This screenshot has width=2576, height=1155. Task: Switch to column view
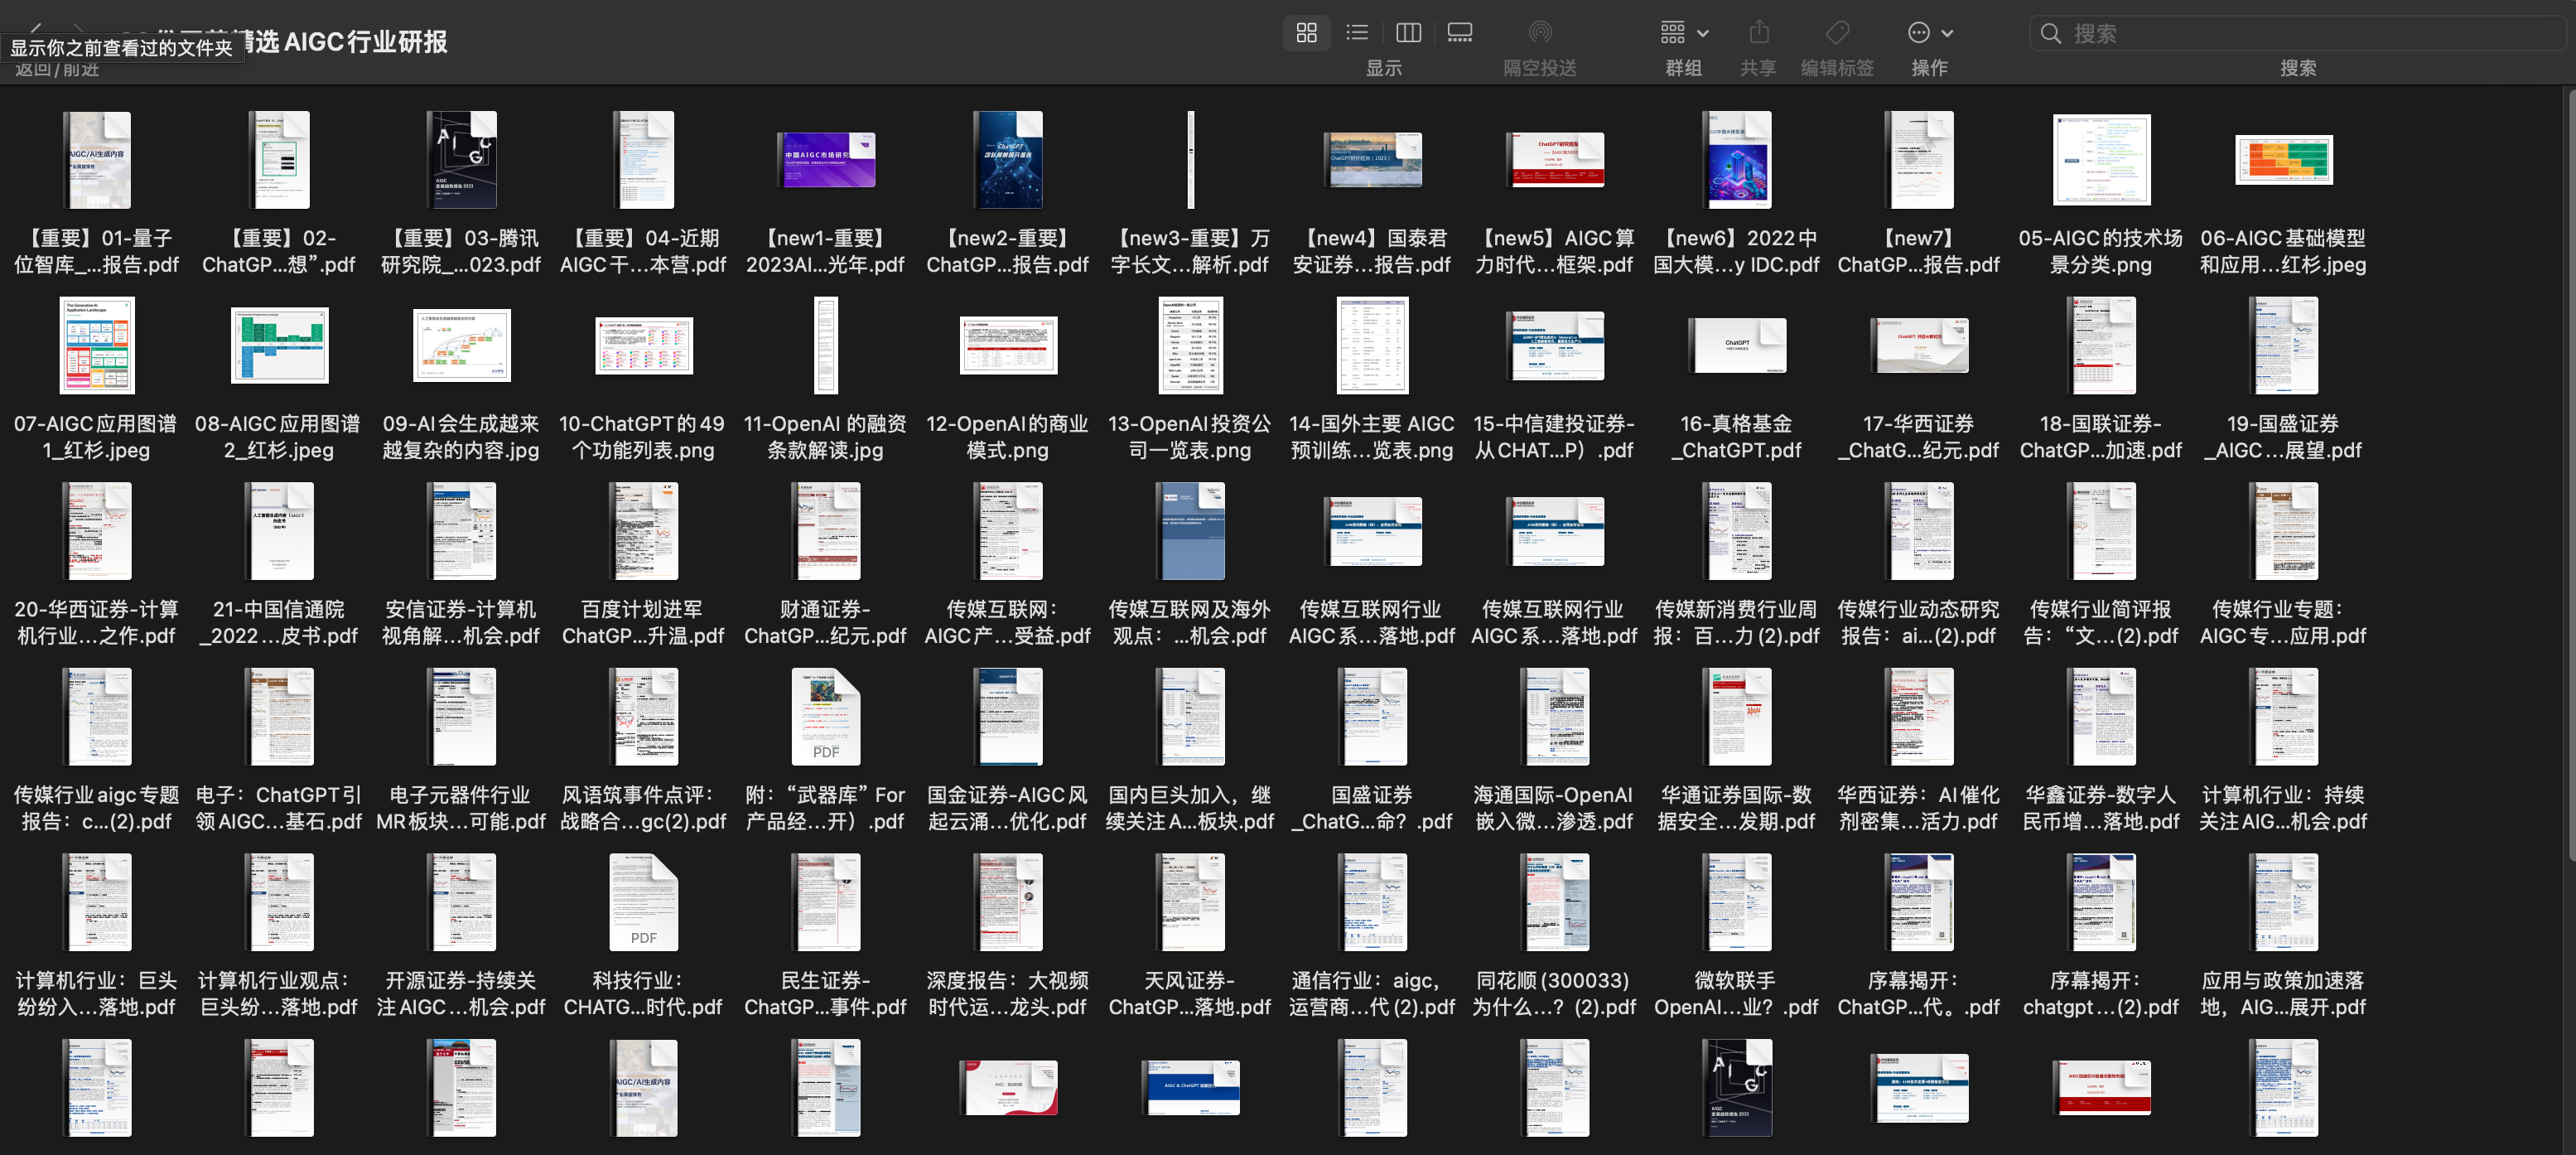point(1408,33)
